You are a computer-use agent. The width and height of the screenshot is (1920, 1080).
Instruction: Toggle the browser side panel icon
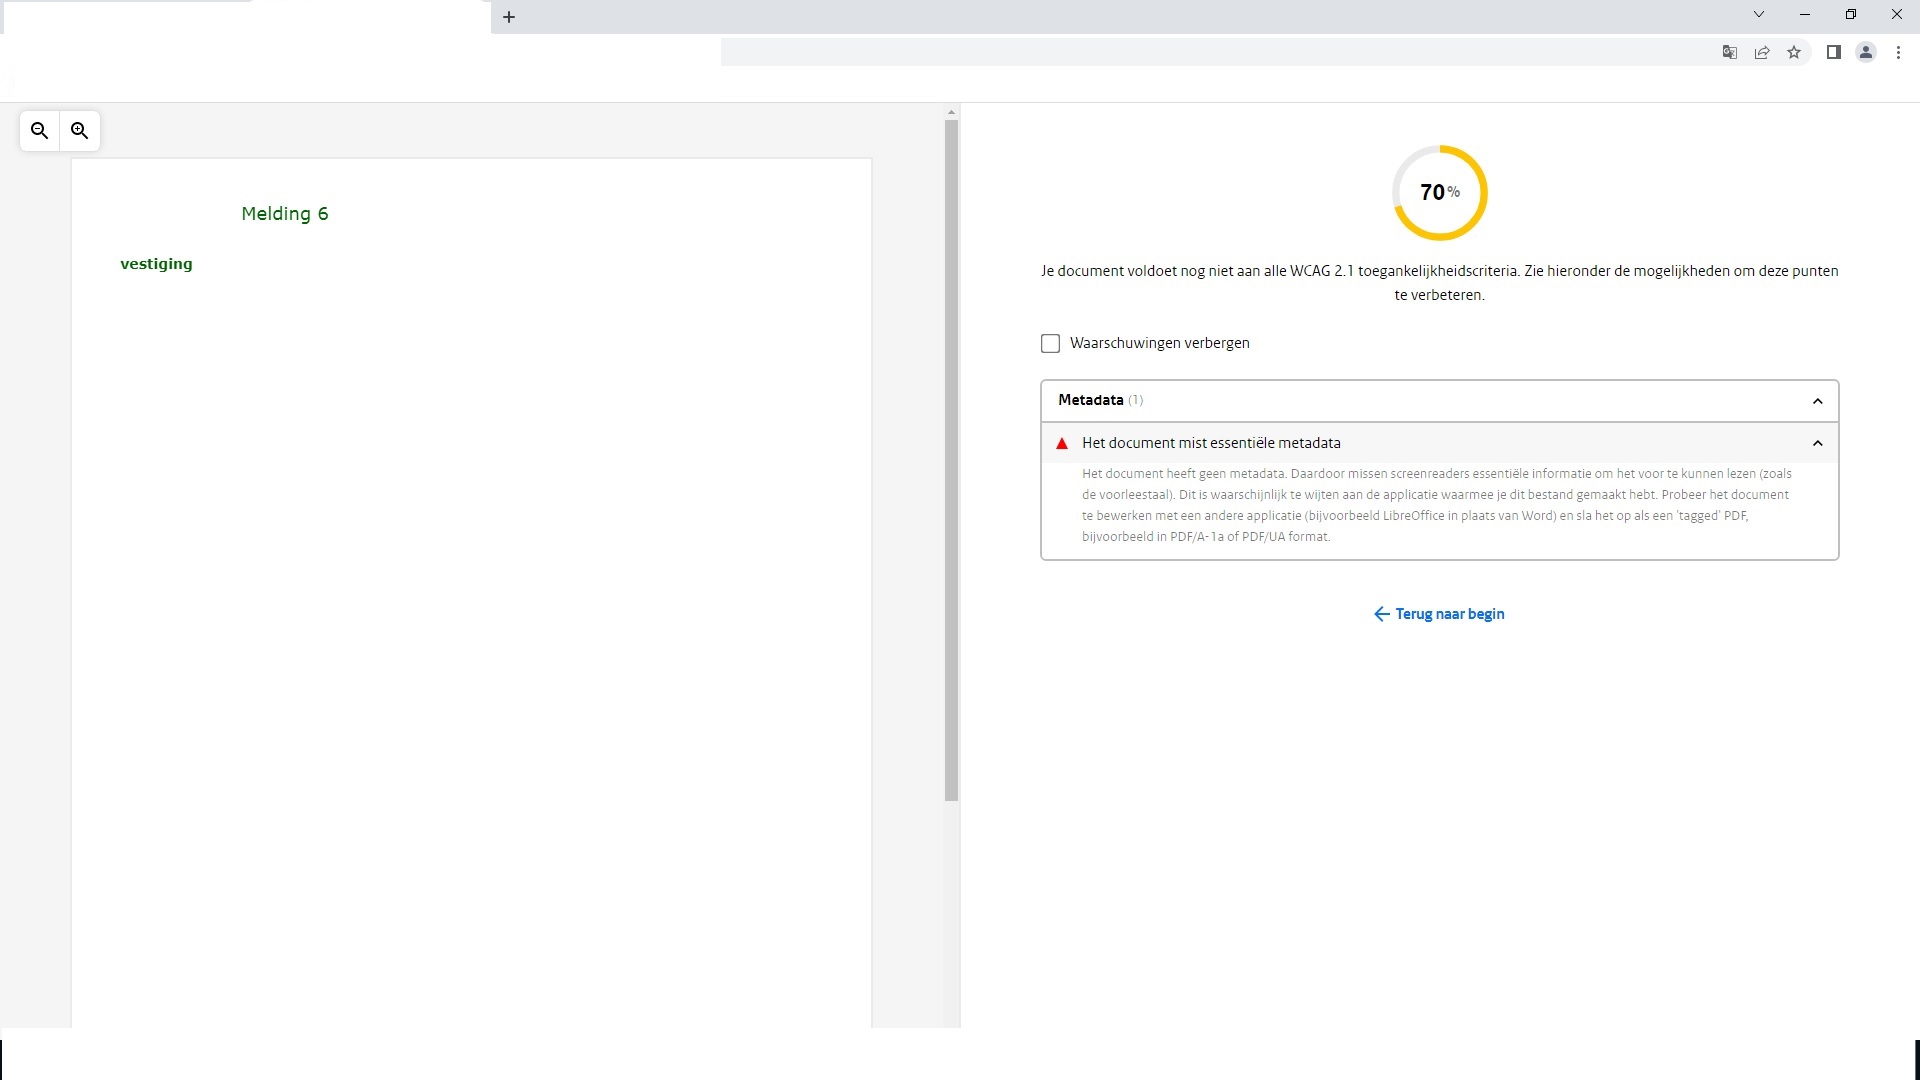click(1834, 53)
